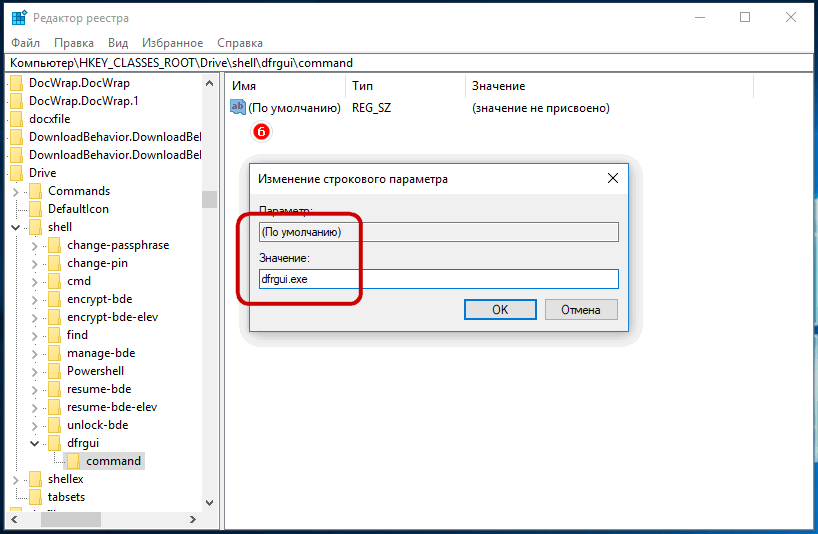Screen dimensions: 818x534
Task: Click the change-passphrase folder icon
Action: 54,245
